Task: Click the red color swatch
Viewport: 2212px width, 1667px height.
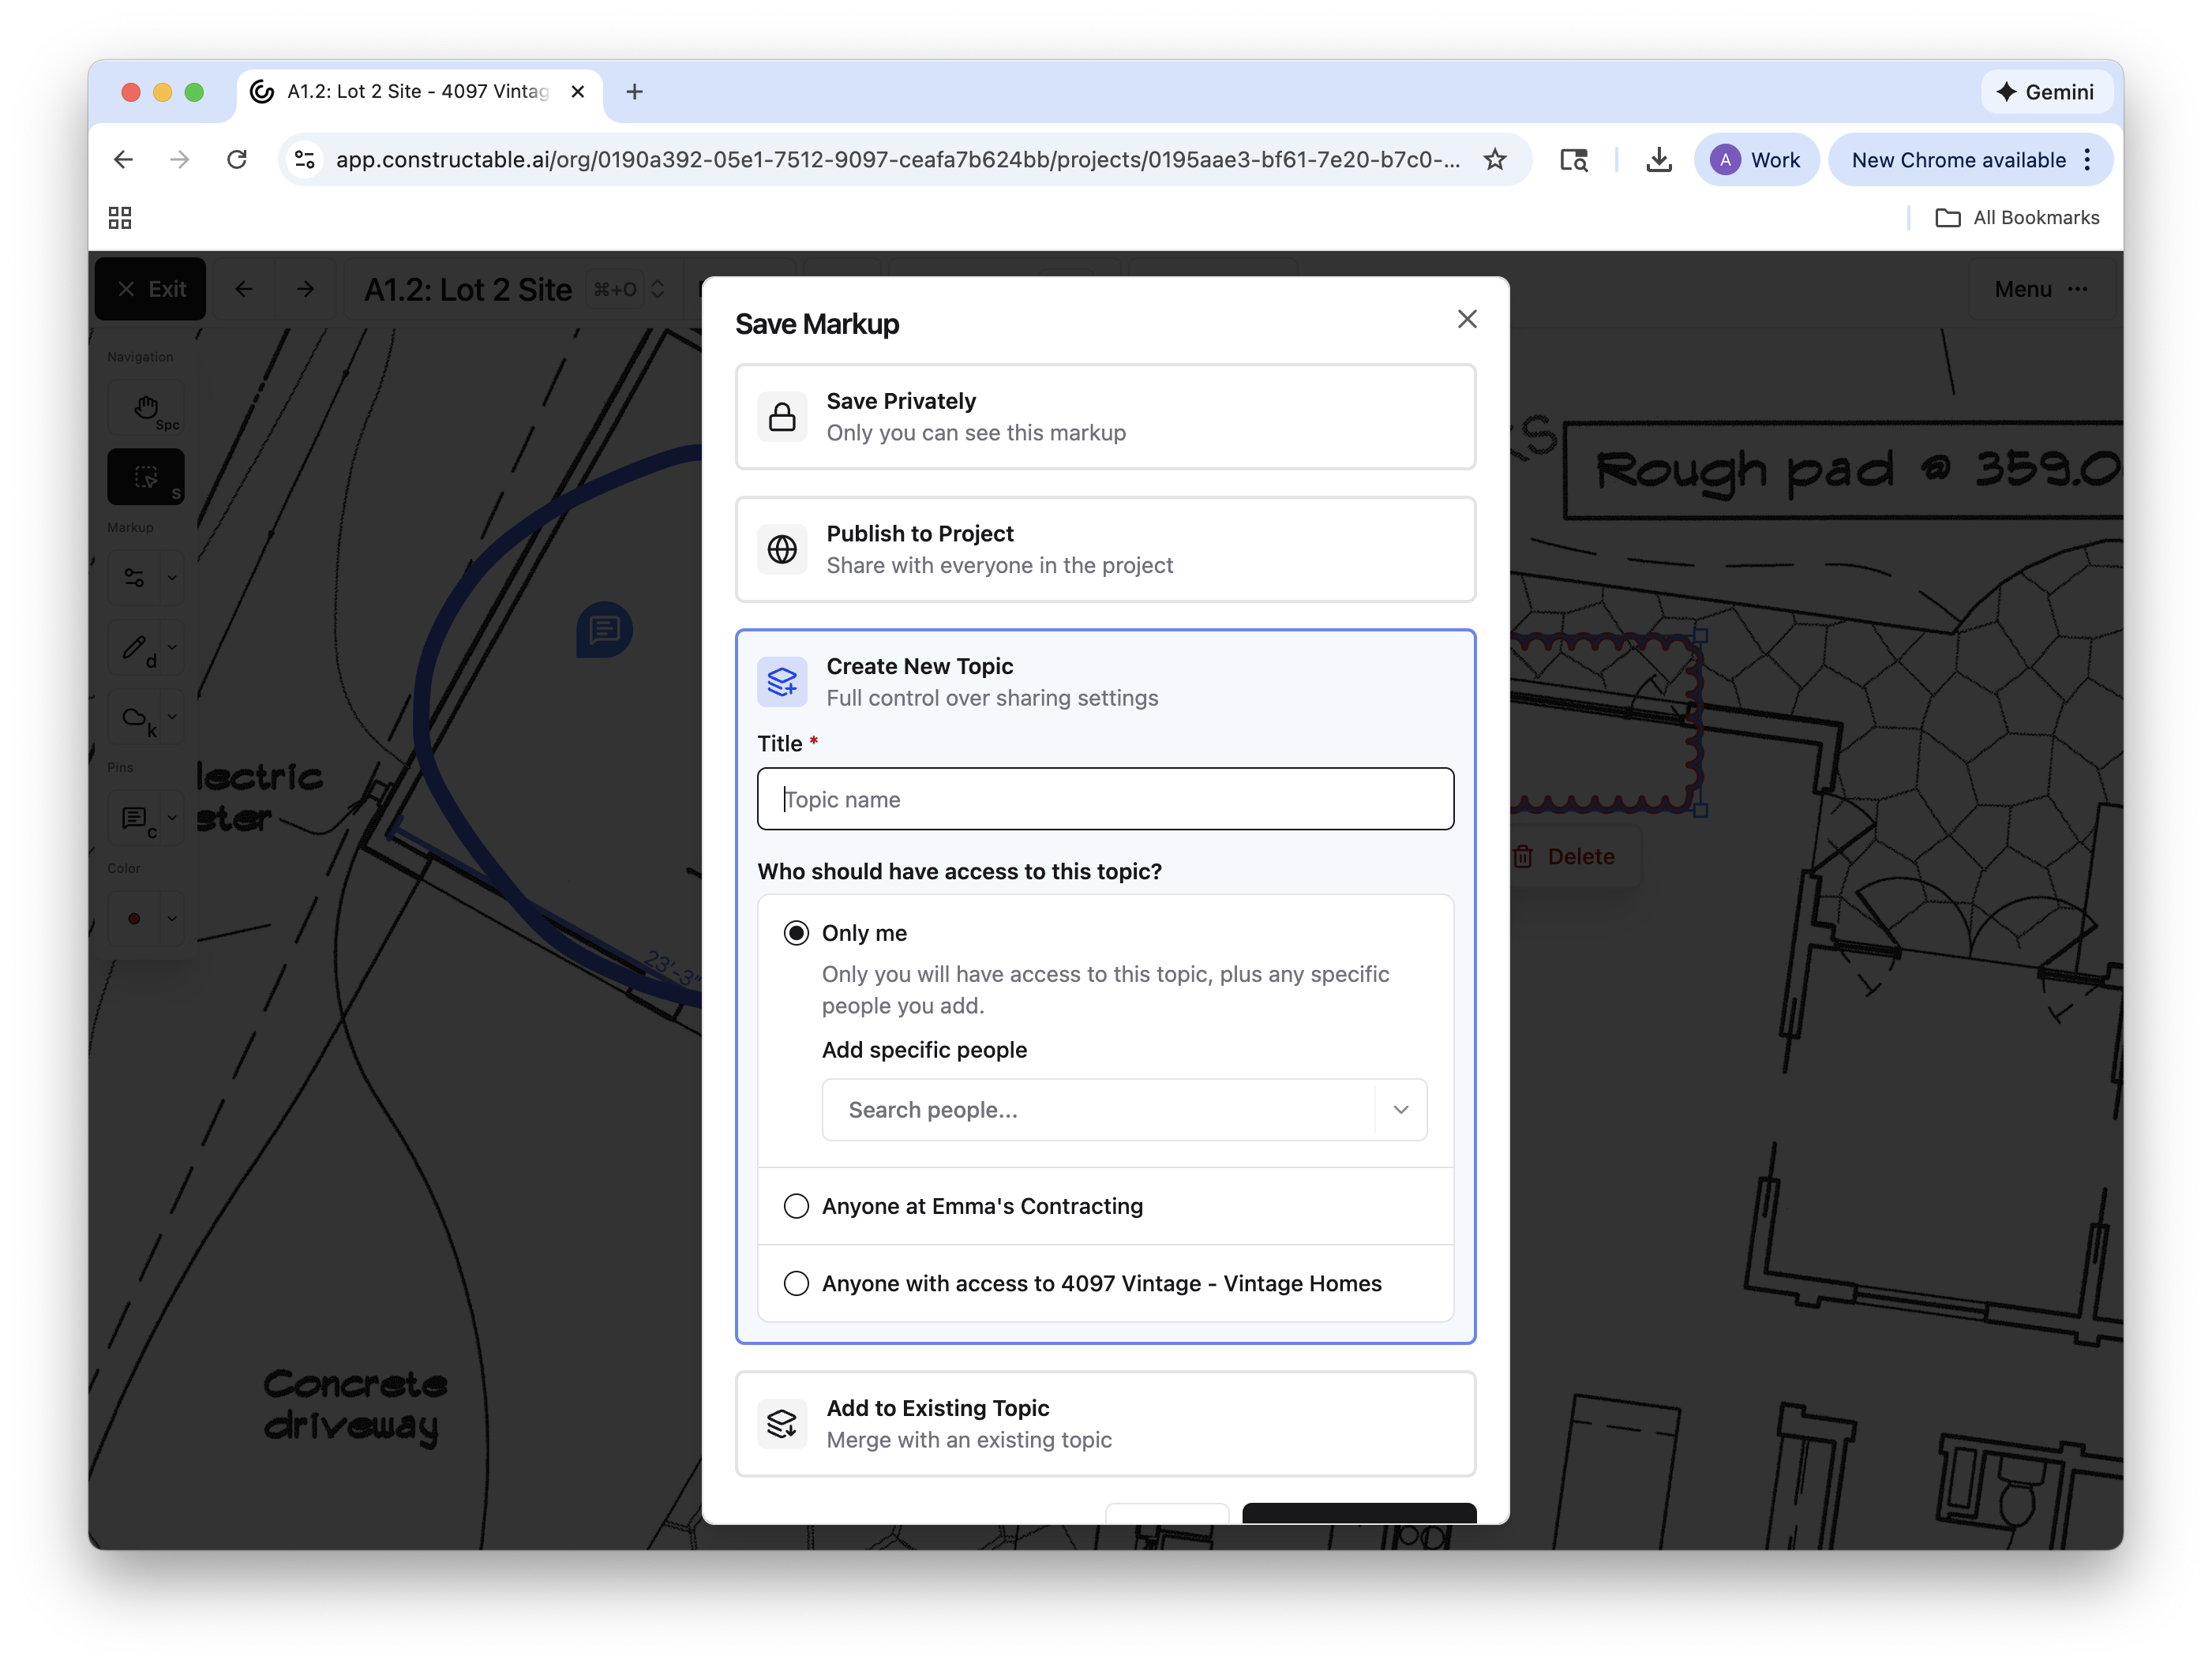Action: pos(134,919)
